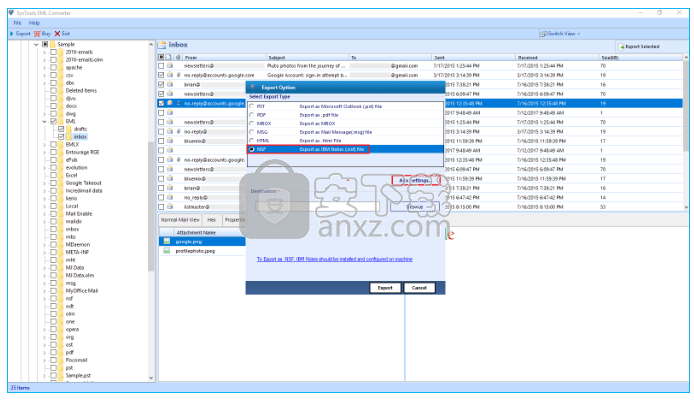The height and width of the screenshot is (402, 694).
Task: Click the profilephoto.jpeg file icon
Action: pos(166,251)
